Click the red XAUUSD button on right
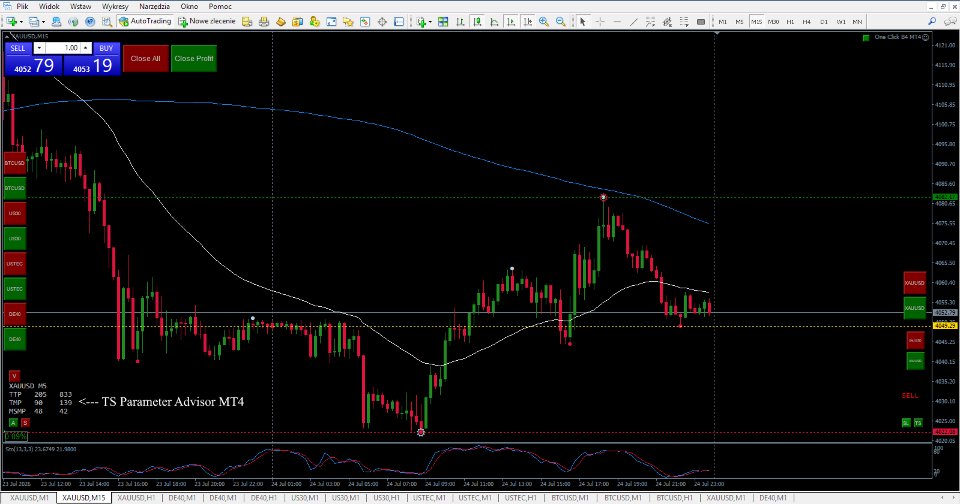Viewport: 960px width, 504px height. click(x=915, y=283)
